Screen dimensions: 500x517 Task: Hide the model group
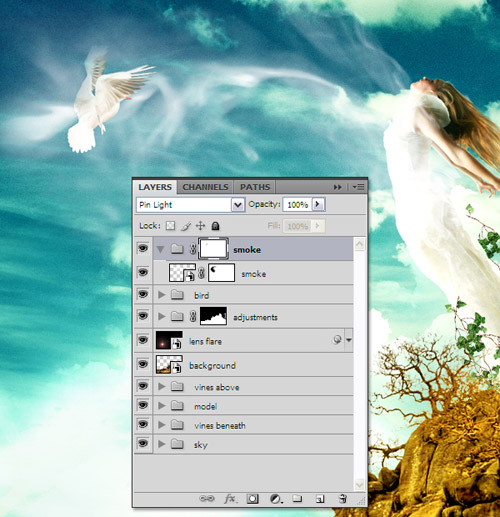tap(143, 405)
